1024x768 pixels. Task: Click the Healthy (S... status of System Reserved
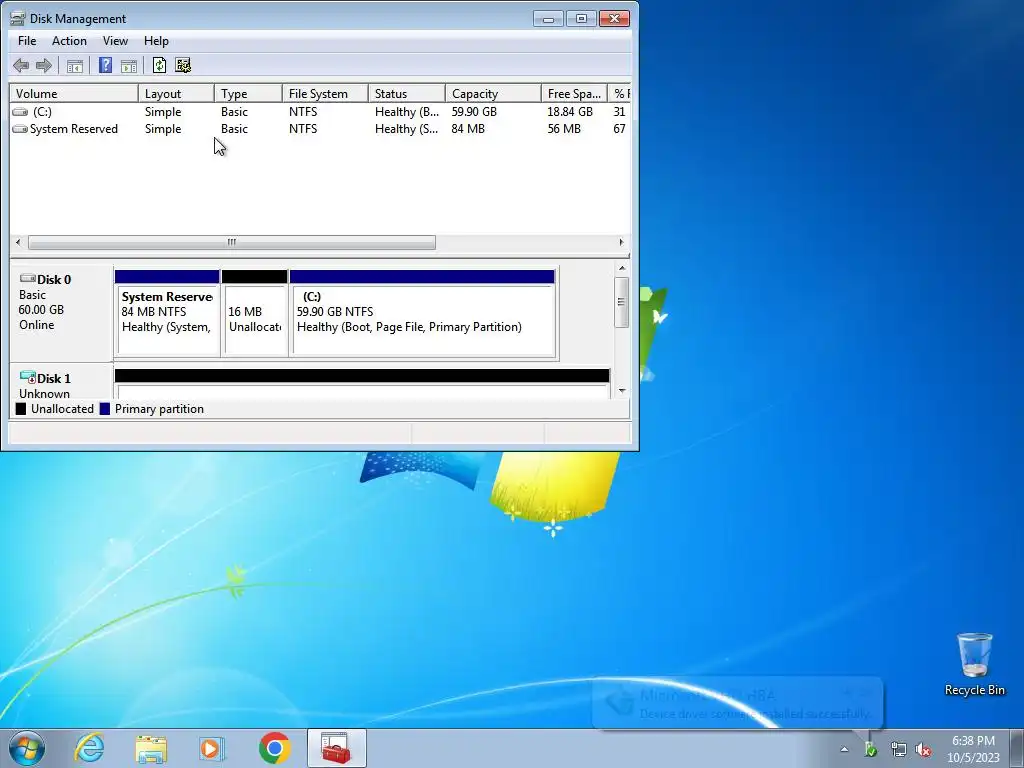[407, 129]
